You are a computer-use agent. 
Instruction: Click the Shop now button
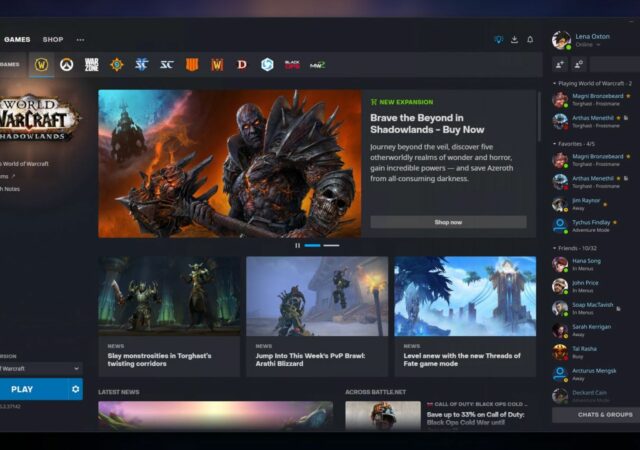tap(448, 222)
